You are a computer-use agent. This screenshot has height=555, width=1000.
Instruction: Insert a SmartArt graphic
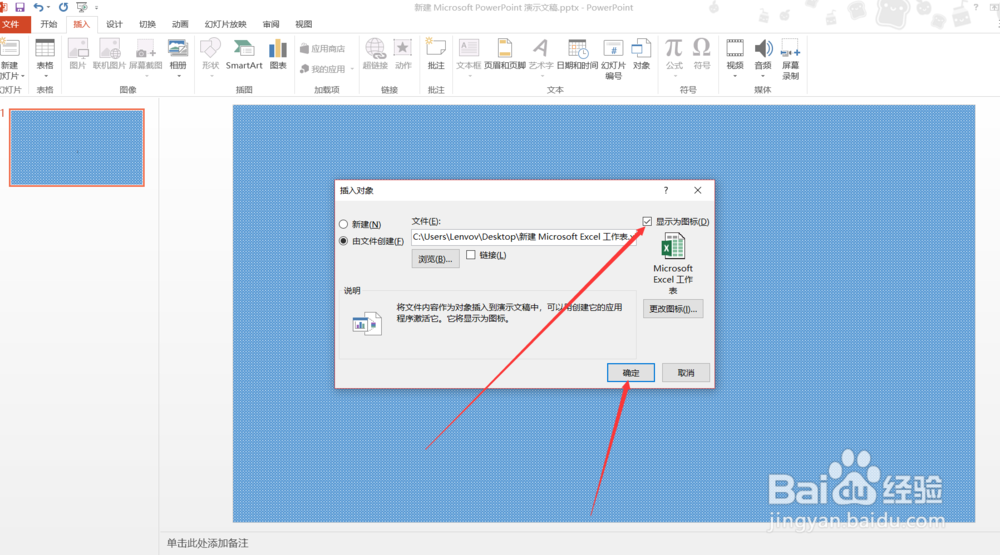244,54
